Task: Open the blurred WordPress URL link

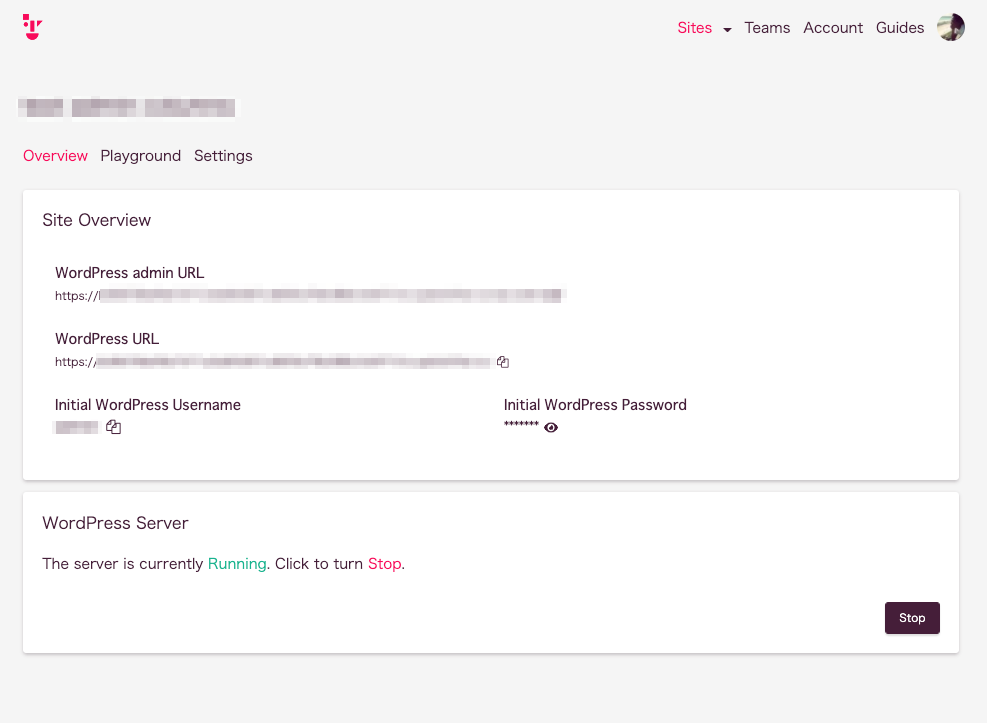Action: pyautogui.click(x=273, y=362)
